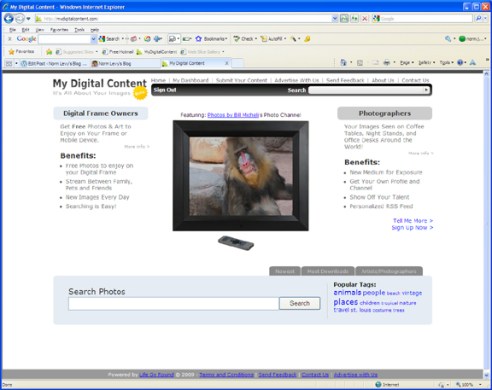Open the View menu
Image resolution: width=492 pixels, height=390 pixels.
tap(40, 30)
